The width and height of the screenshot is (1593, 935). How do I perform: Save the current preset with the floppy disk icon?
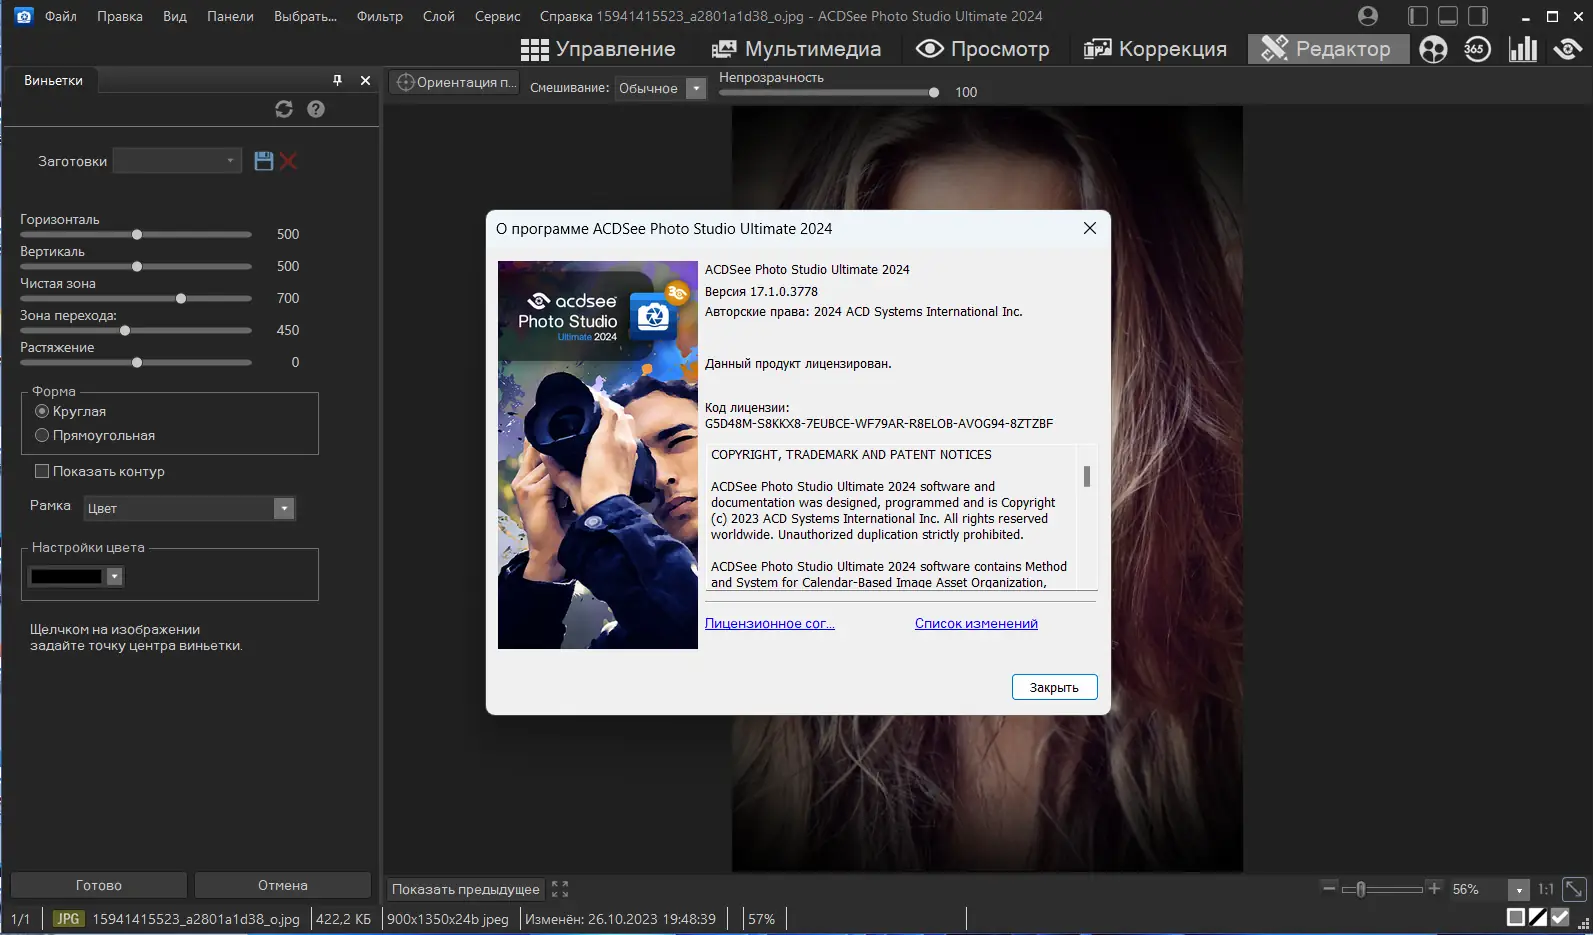(x=264, y=161)
